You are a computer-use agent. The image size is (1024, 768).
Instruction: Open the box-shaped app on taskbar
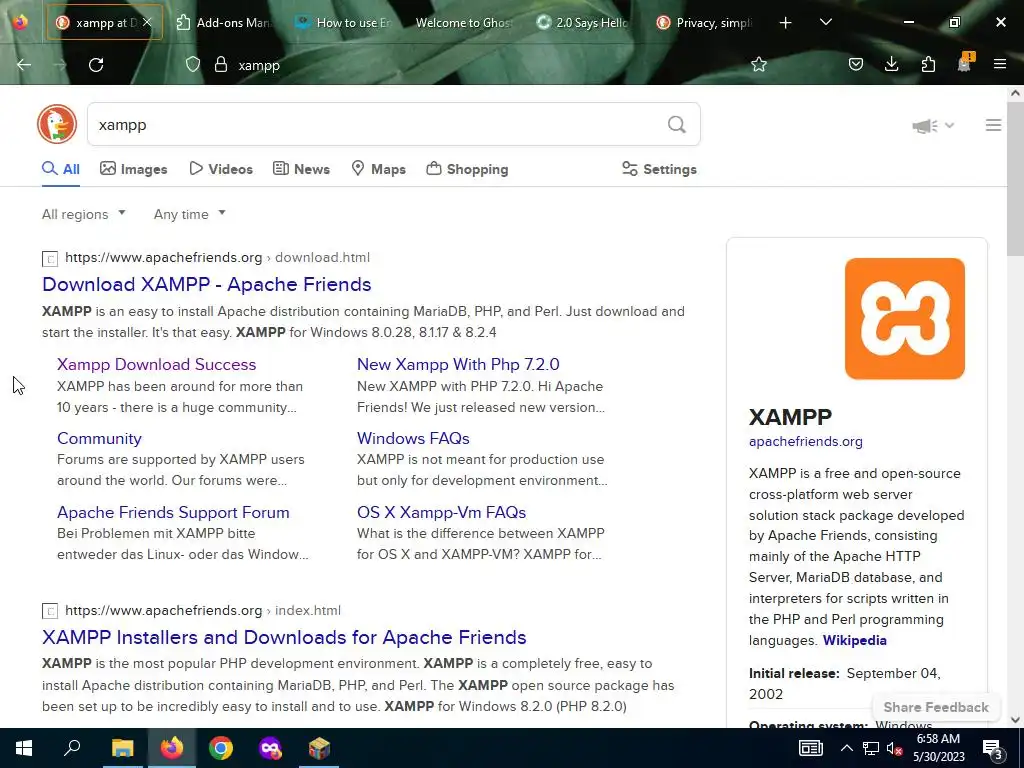click(319, 748)
